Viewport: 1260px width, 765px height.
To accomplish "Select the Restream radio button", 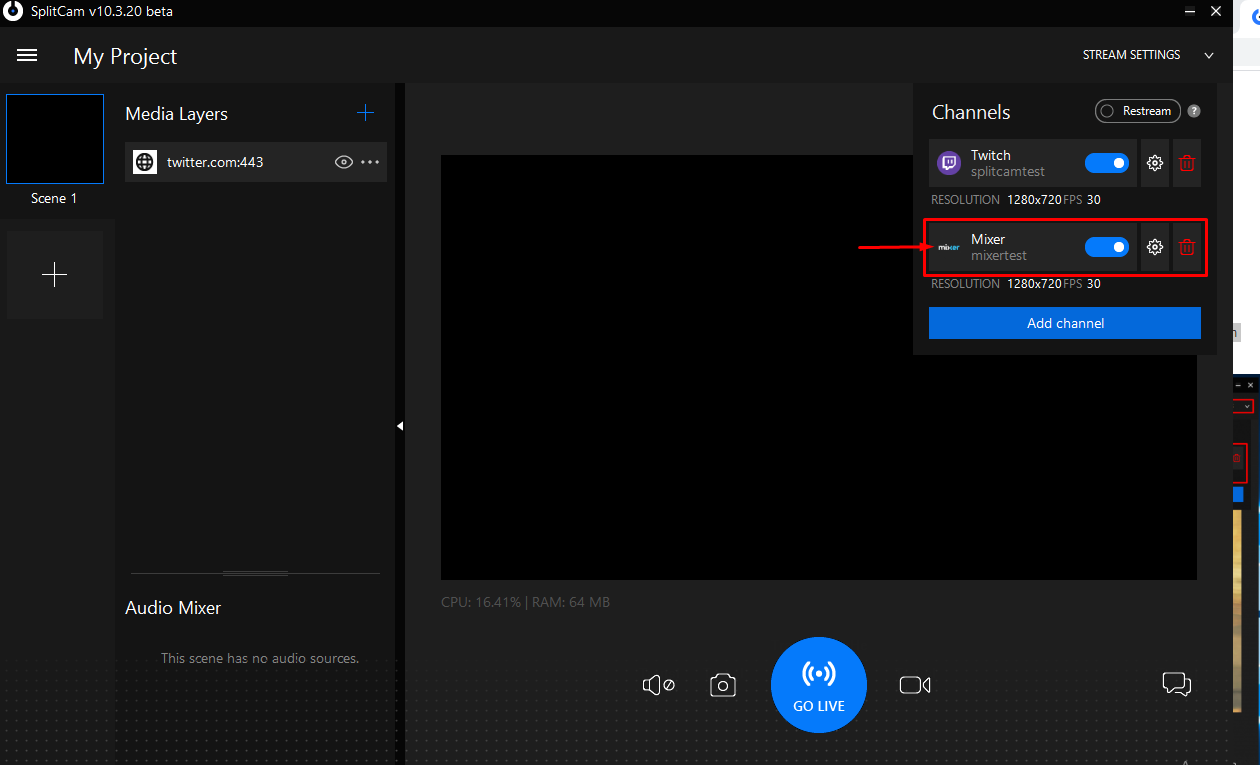I will click(x=1108, y=111).
